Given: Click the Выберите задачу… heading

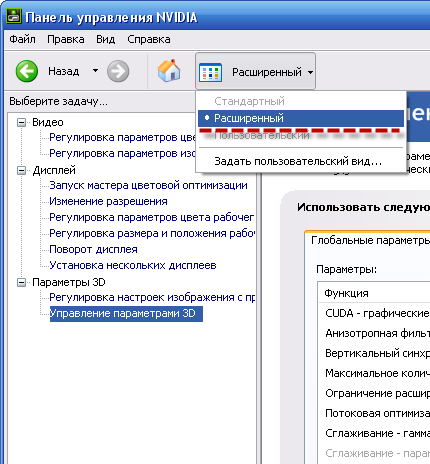Looking at the screenshot, I should click(58, 101).
